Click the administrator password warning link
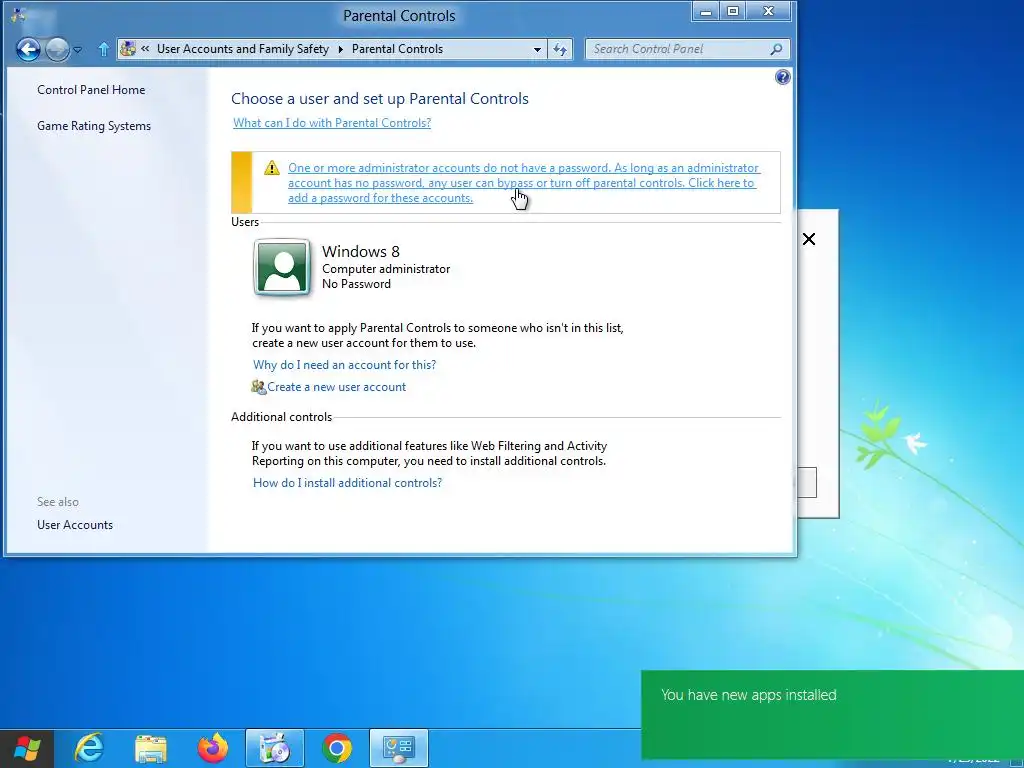Image resolution: width=1024 pixels, height=768 pixels. point(524,183)
